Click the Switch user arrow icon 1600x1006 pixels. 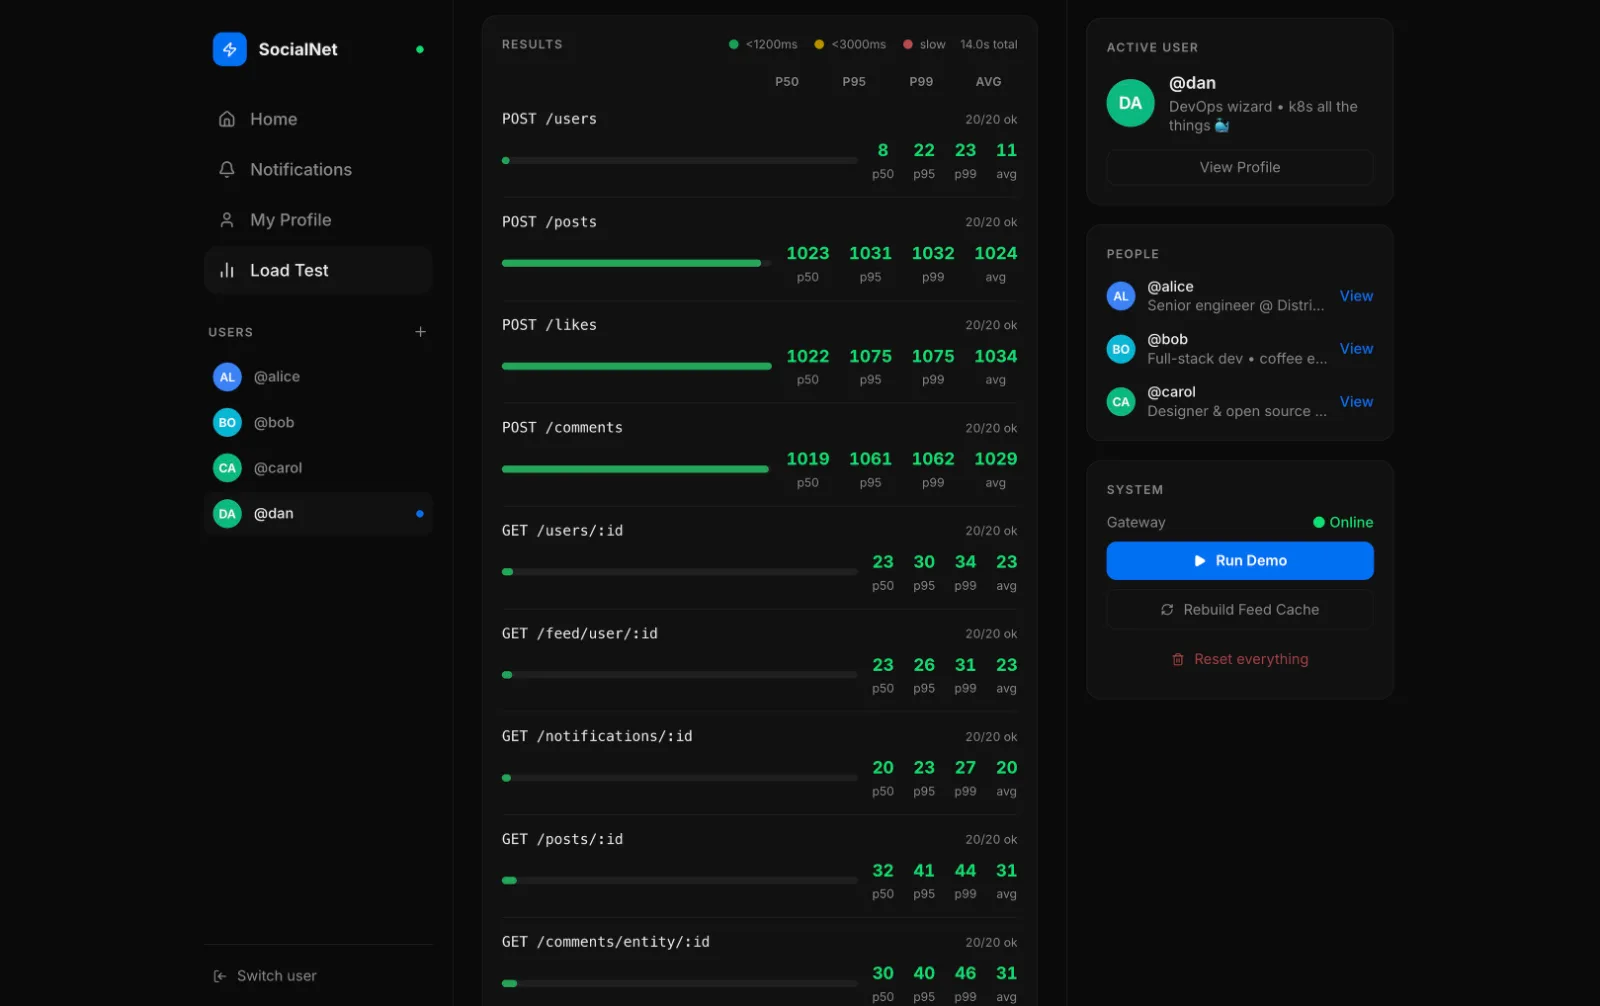tap(220, 976)
